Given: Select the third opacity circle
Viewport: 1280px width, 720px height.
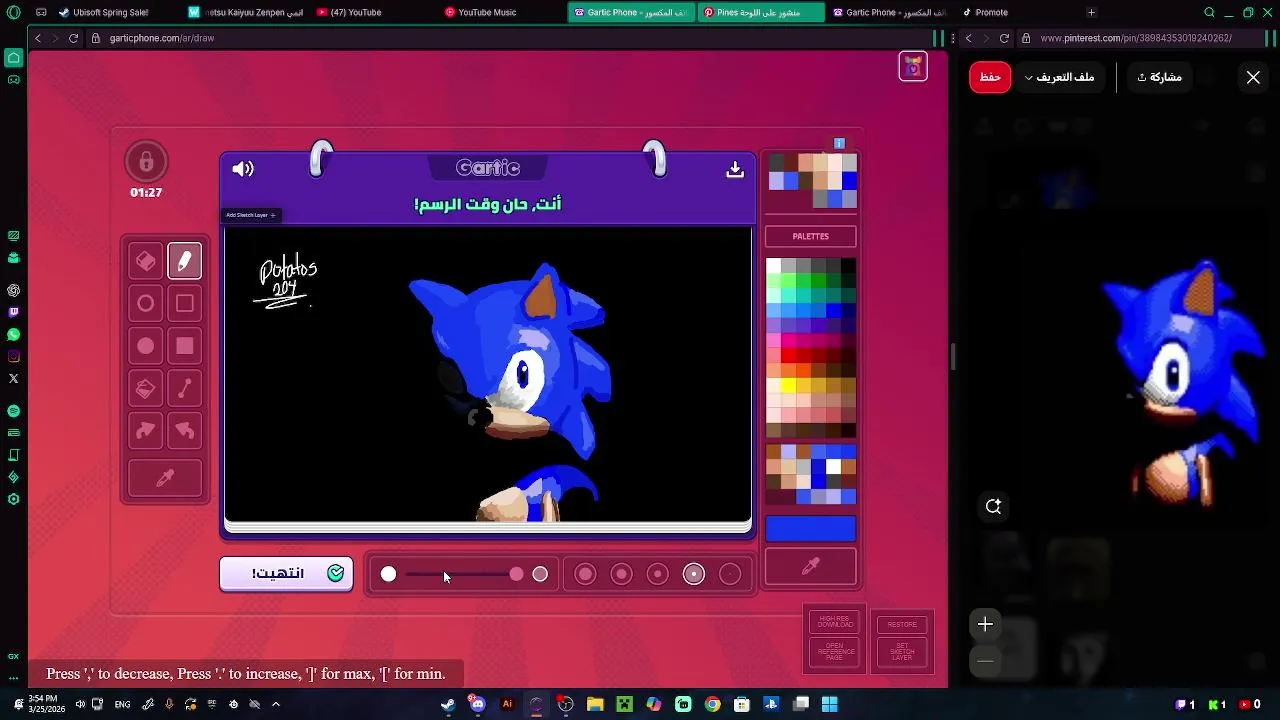Looking at the screenshot, I should [x=658, y=574].
